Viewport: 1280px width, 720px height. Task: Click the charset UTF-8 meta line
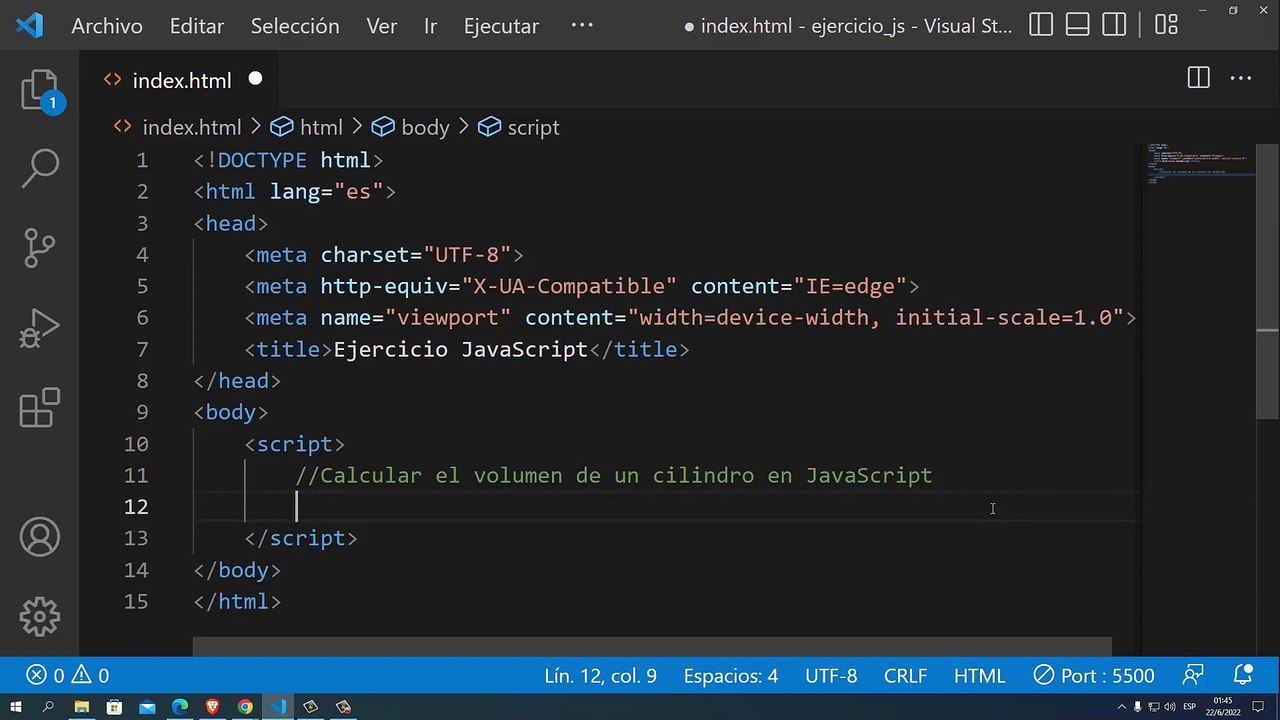pos(384,255)
